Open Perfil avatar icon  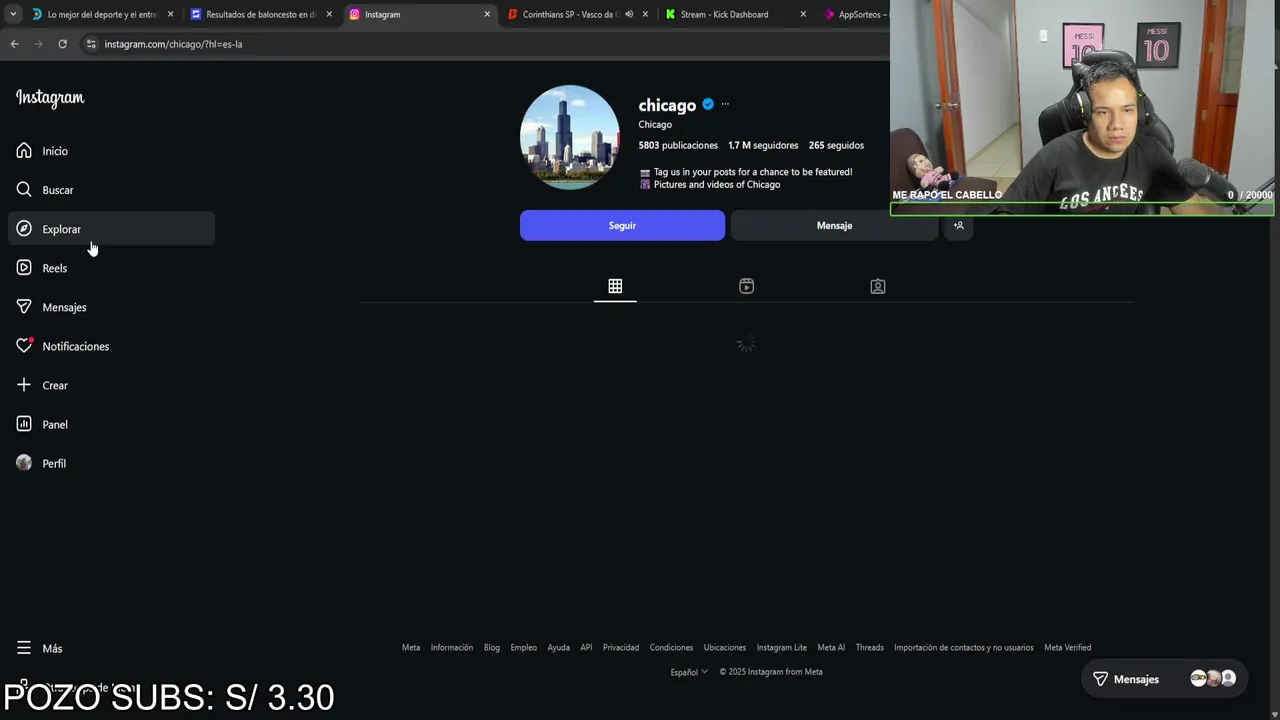click(x=24, y=463)
